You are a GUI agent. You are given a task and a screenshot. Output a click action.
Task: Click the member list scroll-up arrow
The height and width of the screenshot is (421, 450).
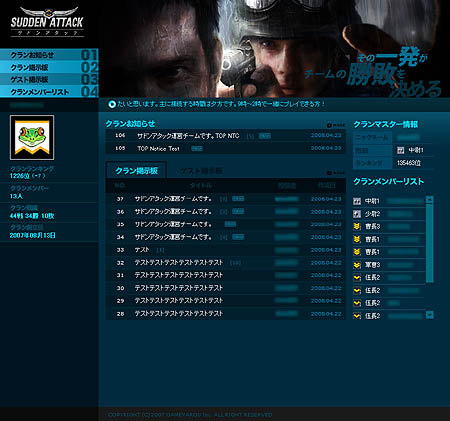point(430,200)
